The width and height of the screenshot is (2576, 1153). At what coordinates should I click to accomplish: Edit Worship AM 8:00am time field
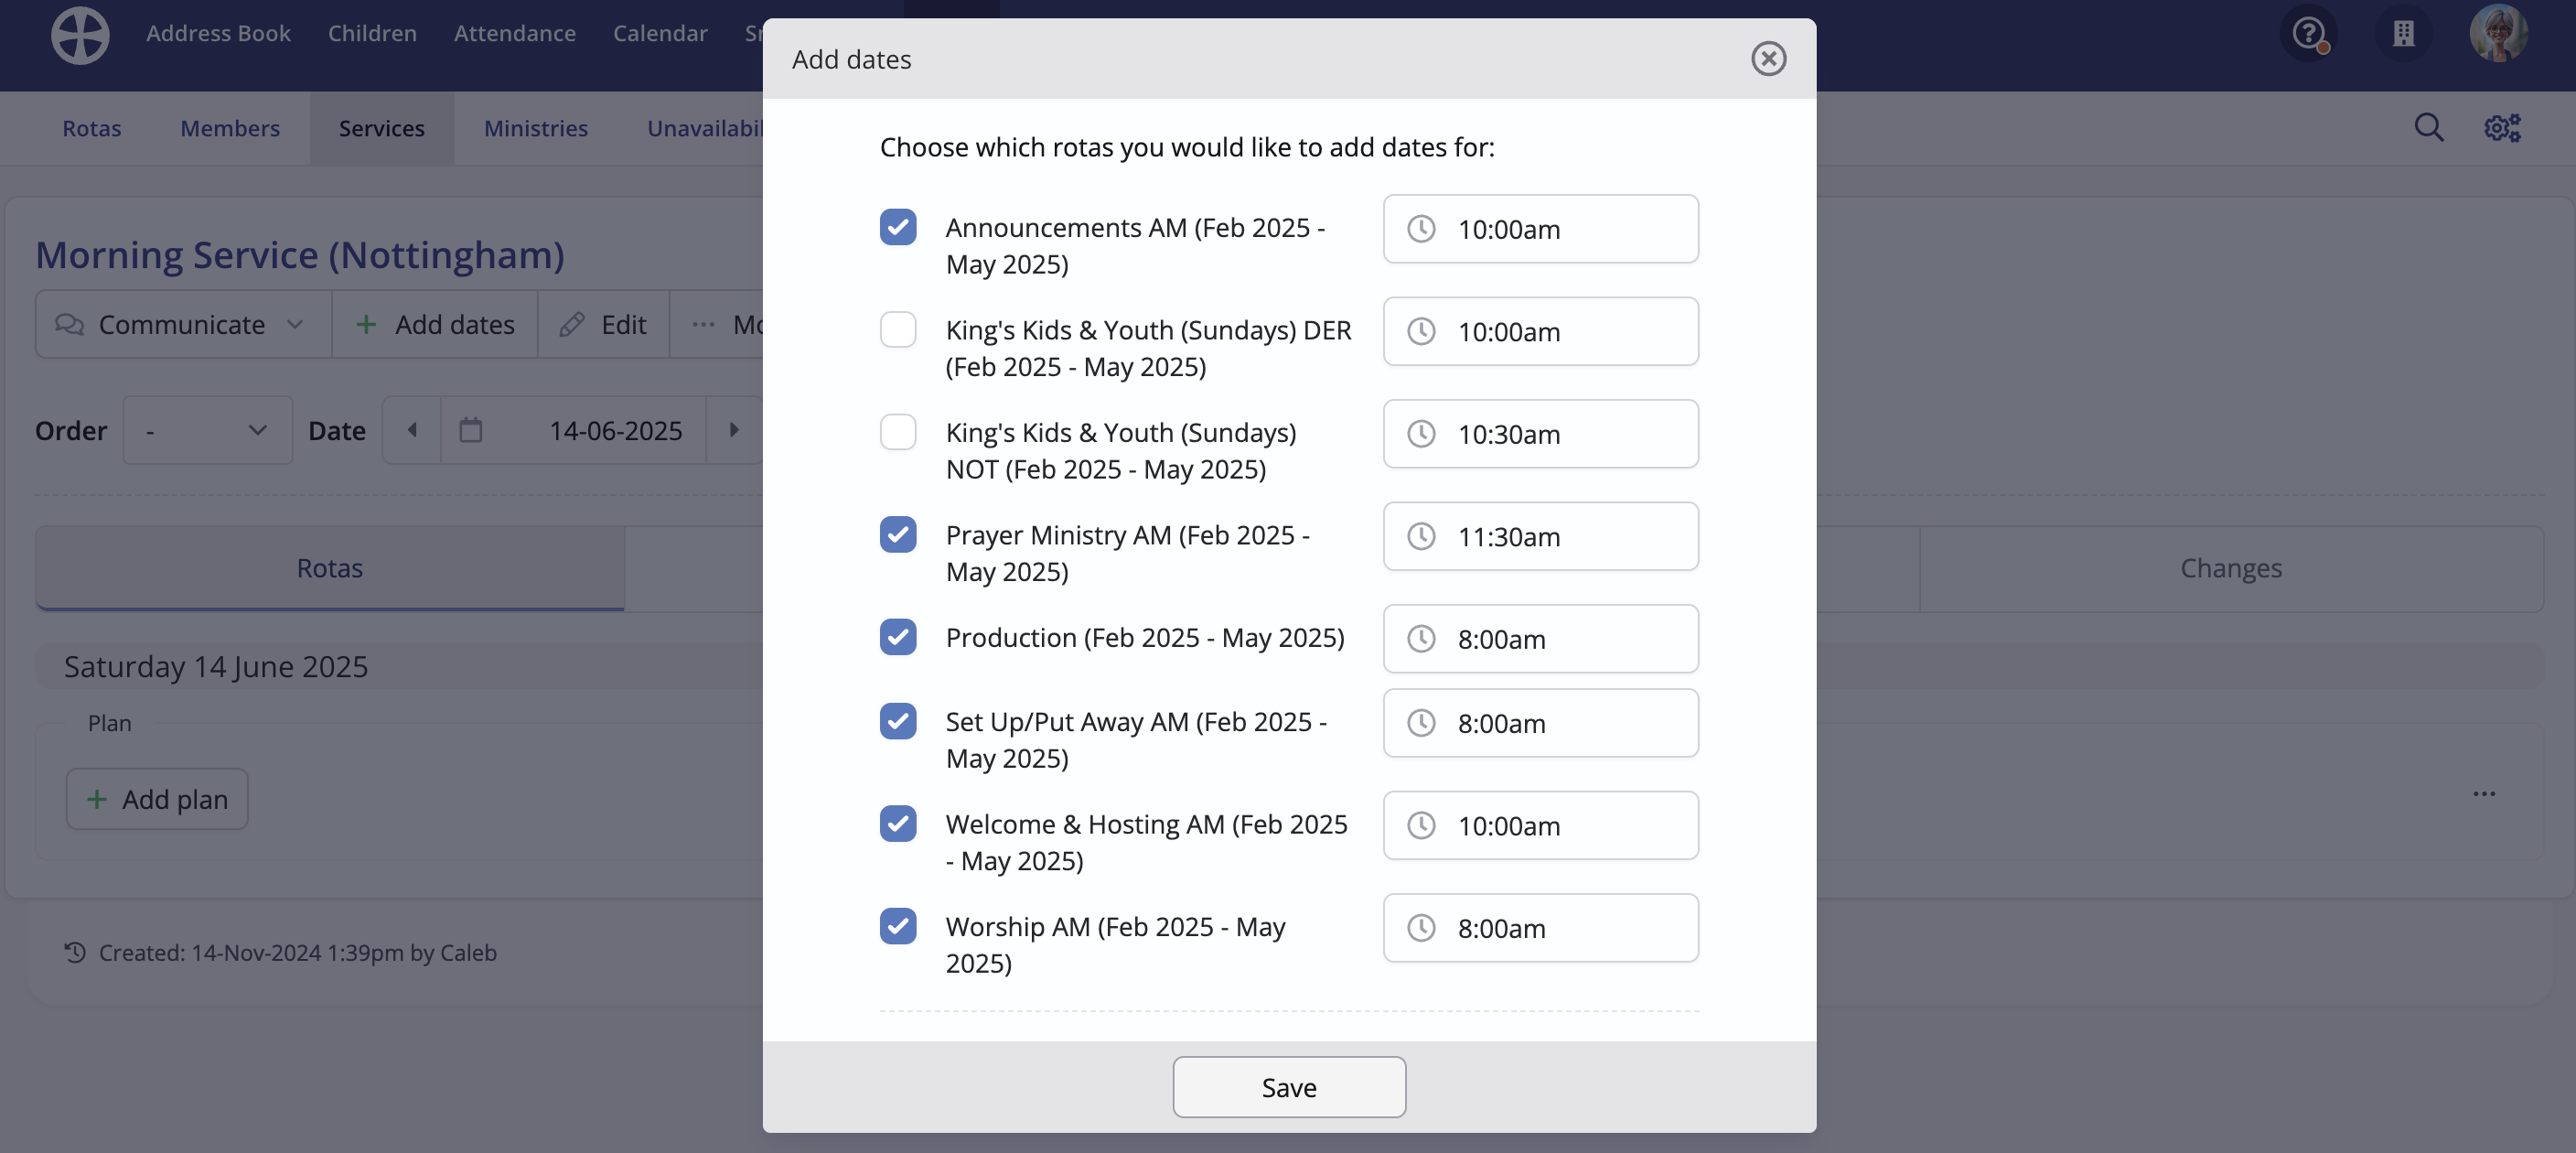[1540, 928]
